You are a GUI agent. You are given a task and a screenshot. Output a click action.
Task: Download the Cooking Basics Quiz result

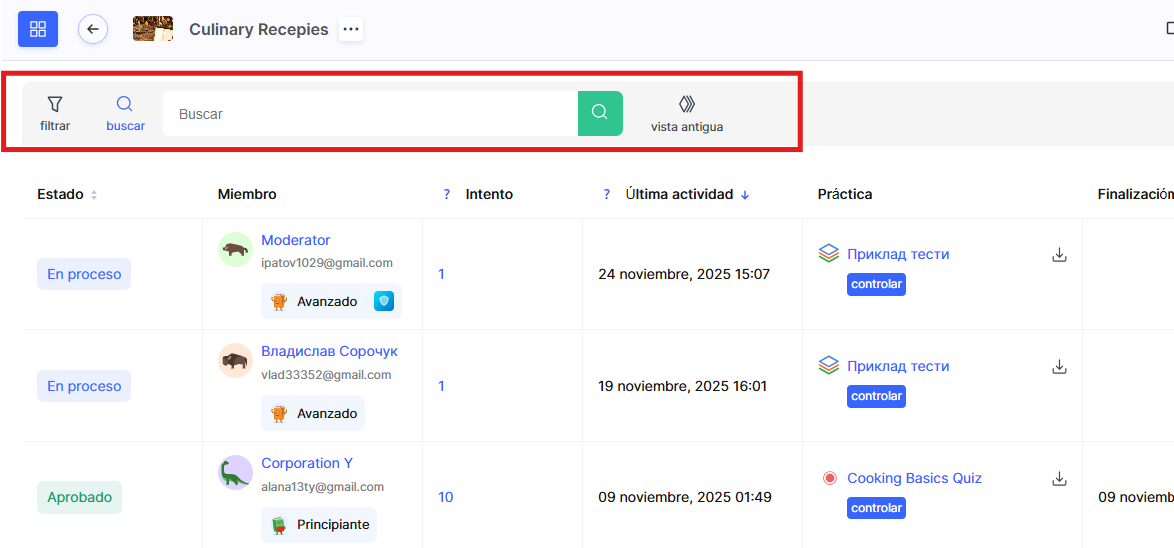pos(1059,479)
